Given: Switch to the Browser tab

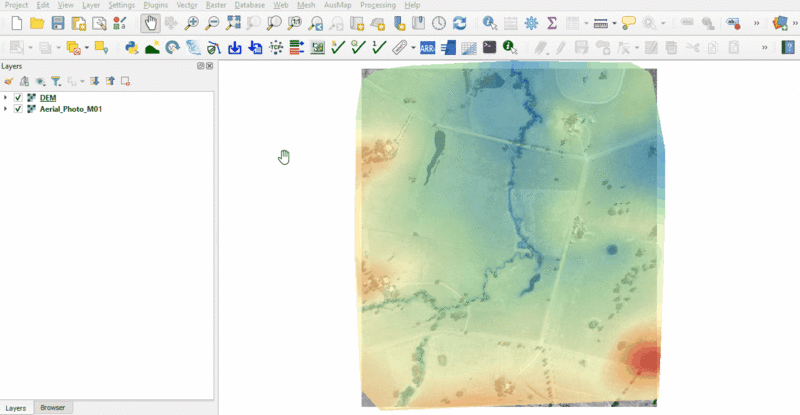Looking at the screenshot, I should point(52,408).
